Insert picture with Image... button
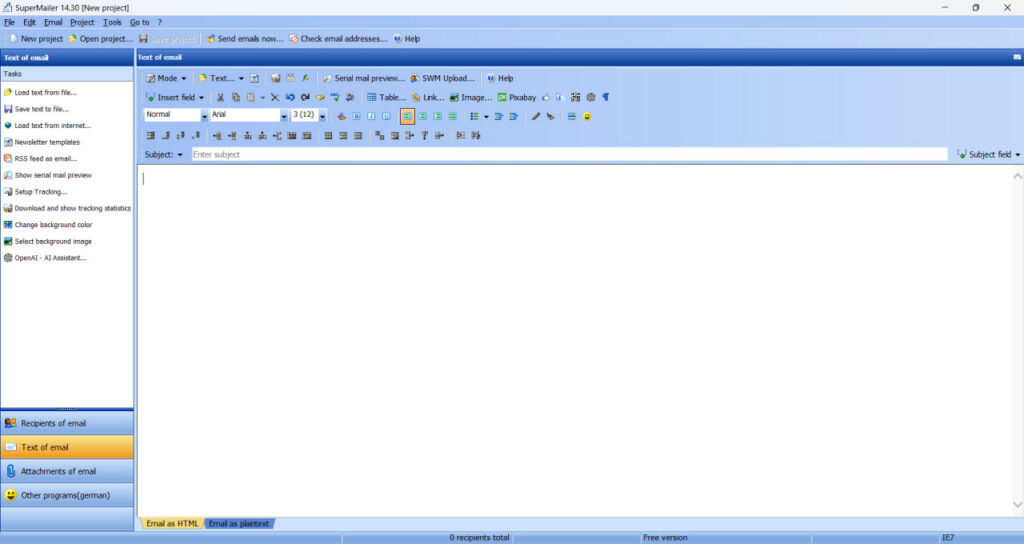This screenshot has height=544, width=1024. click(470, 97)
